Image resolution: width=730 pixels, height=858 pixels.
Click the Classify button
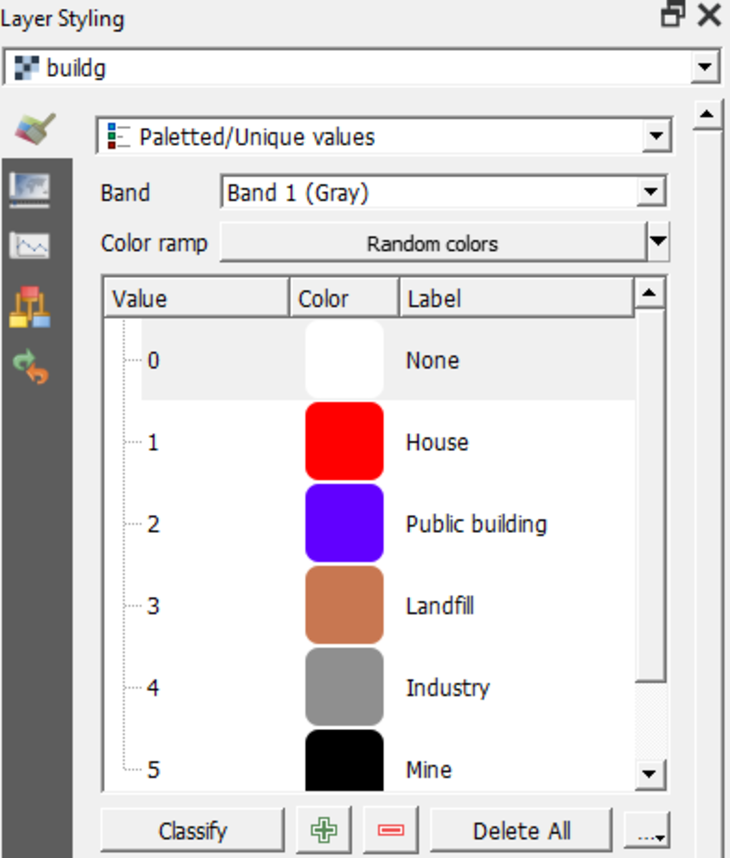(x=192, y=830)
